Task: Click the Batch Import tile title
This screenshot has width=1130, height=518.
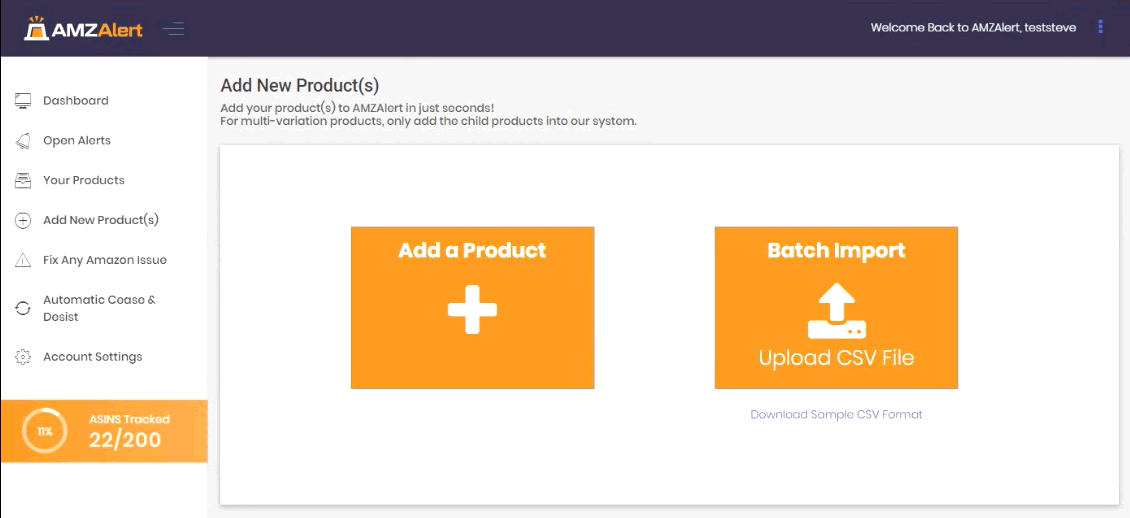Action: coord(836,251)
